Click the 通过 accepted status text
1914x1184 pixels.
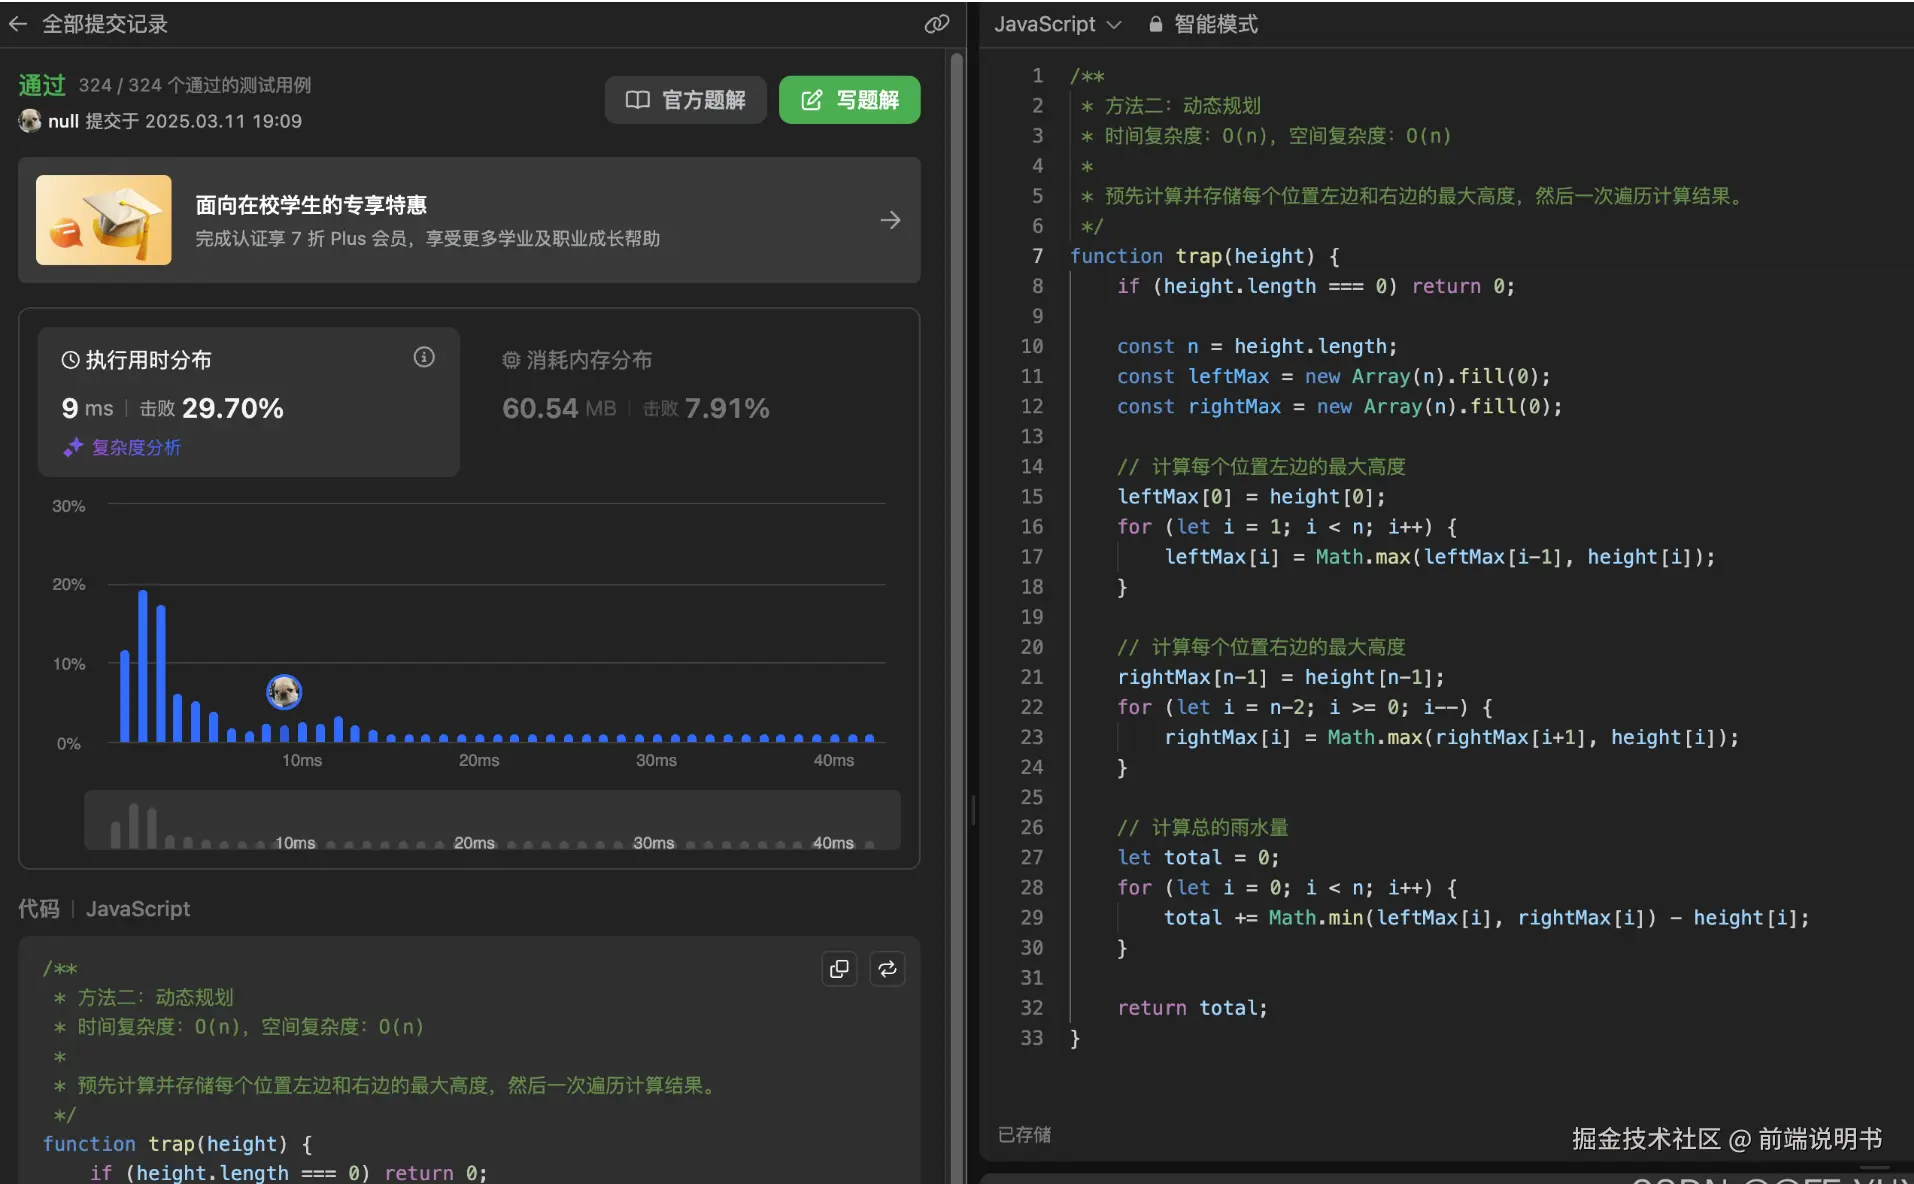click(42, 85)
